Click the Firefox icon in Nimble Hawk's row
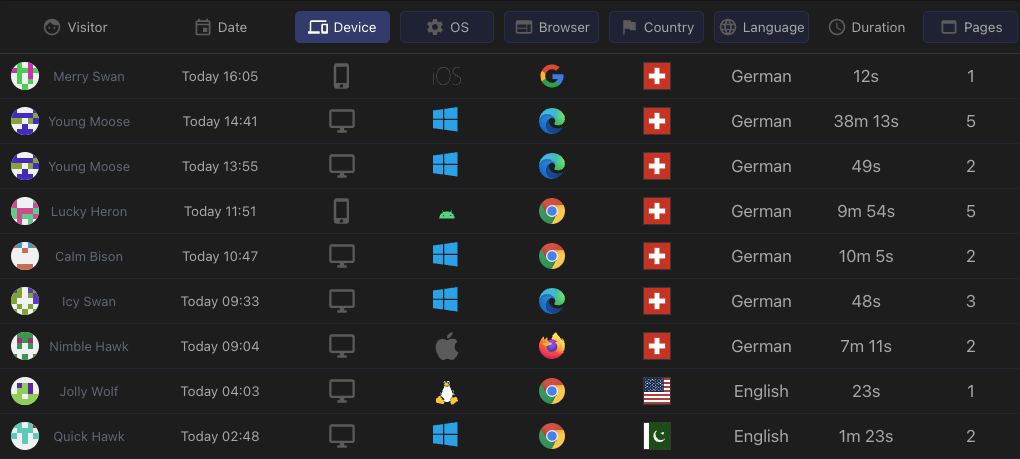 point(552,346)
